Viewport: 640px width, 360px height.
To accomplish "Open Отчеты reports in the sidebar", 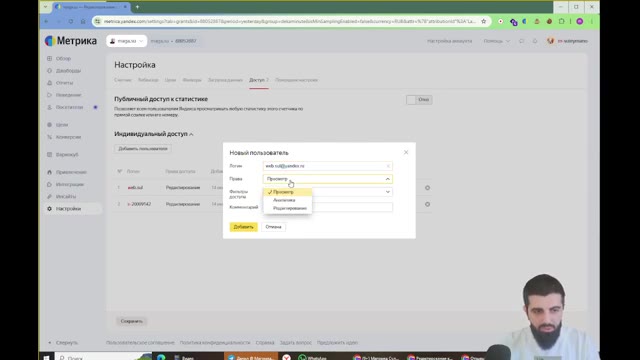I will (x=64, y=83).
